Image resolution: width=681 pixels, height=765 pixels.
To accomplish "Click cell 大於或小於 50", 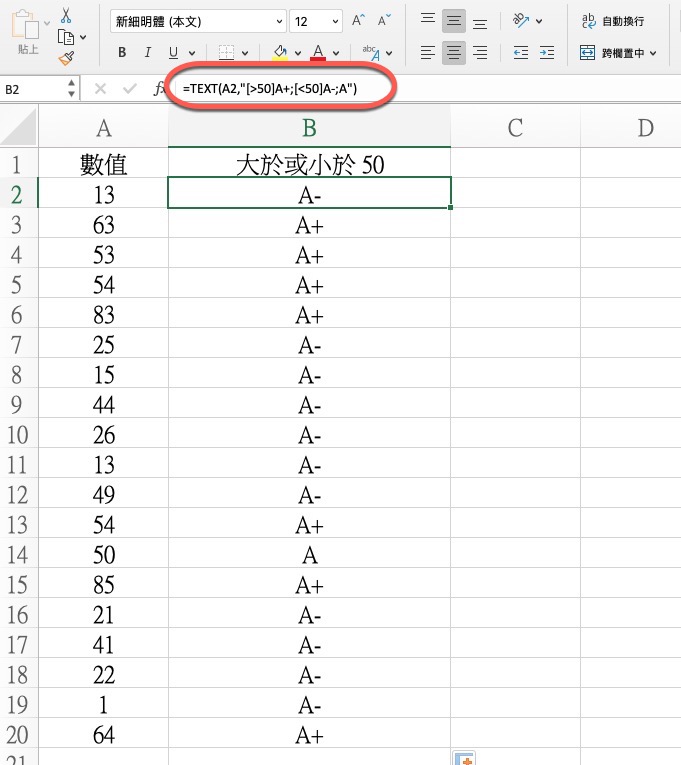I will pyautogui.click(x=309, y=164).
